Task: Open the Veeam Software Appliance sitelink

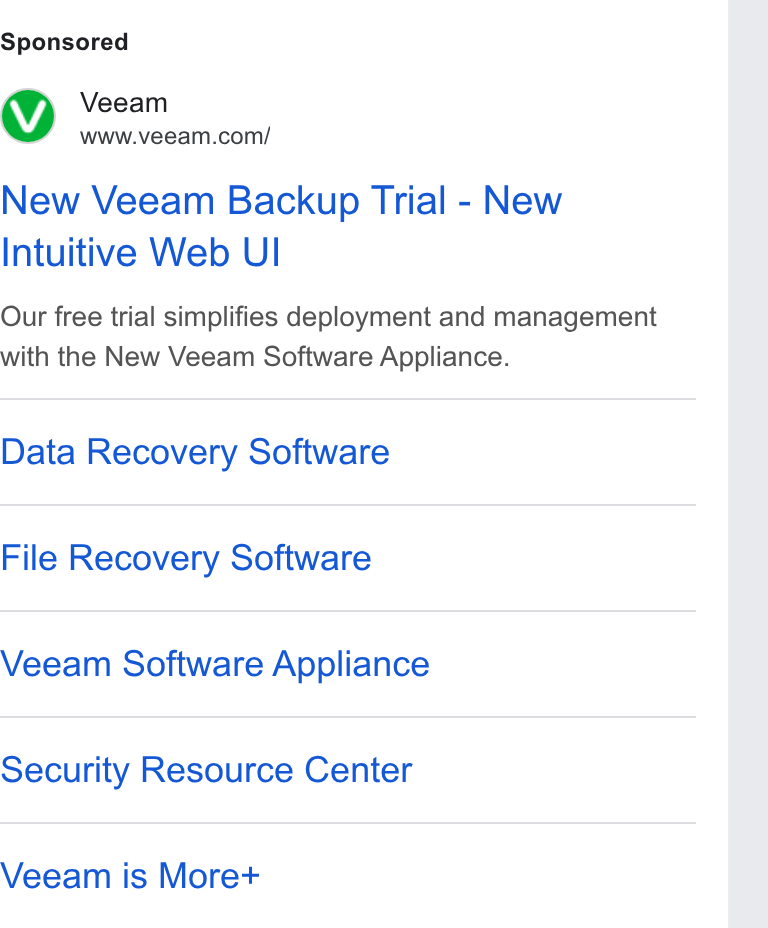Action: click(215, 665)
